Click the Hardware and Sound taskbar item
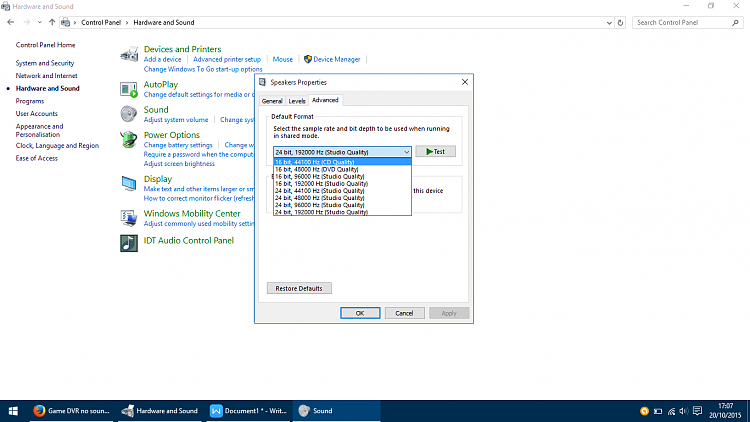The width and height of the screenshot is (750, 422). pos(160,411)
